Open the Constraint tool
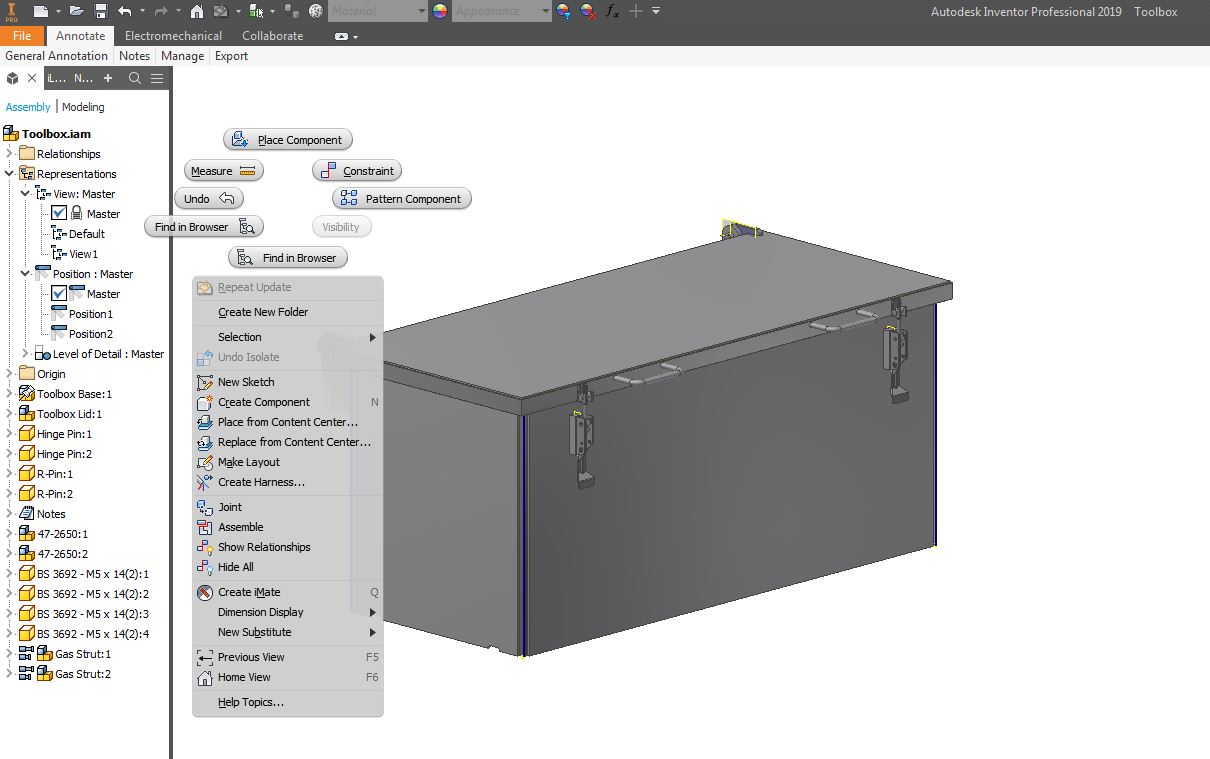Image resolution: width=1210 pixels, height=759 pixels. 356,170
